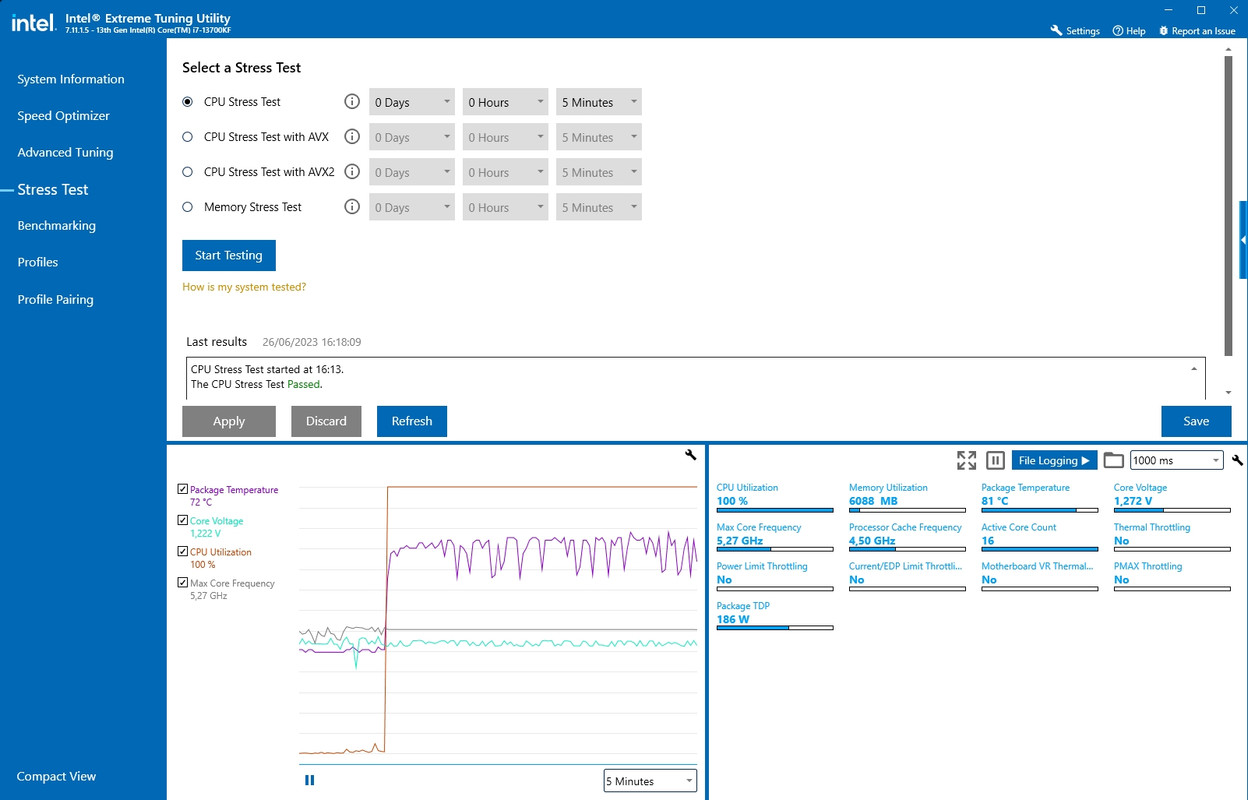Change graph time span 5 Minutes dropdown
1248x800 pixels.
click(x=650, y=781)
